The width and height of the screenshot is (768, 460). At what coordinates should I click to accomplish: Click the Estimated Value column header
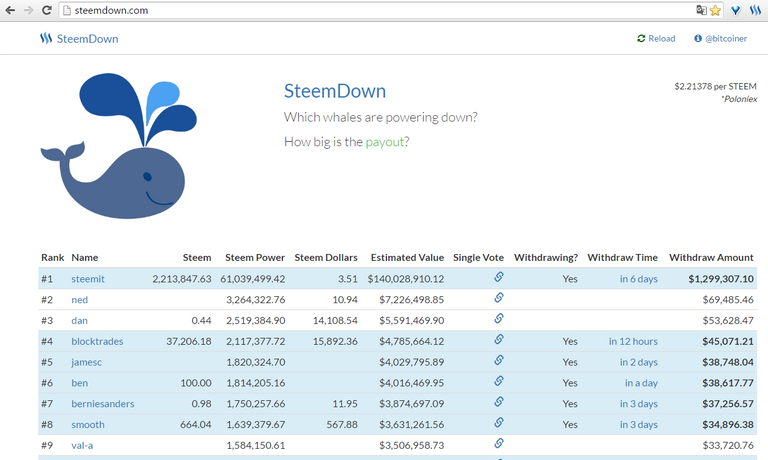407,258
